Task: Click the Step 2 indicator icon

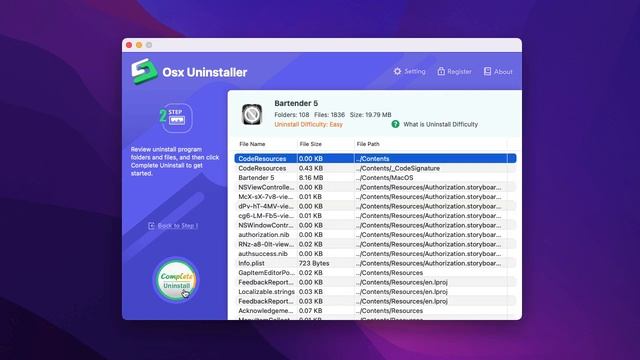Action: coord(176,118)
